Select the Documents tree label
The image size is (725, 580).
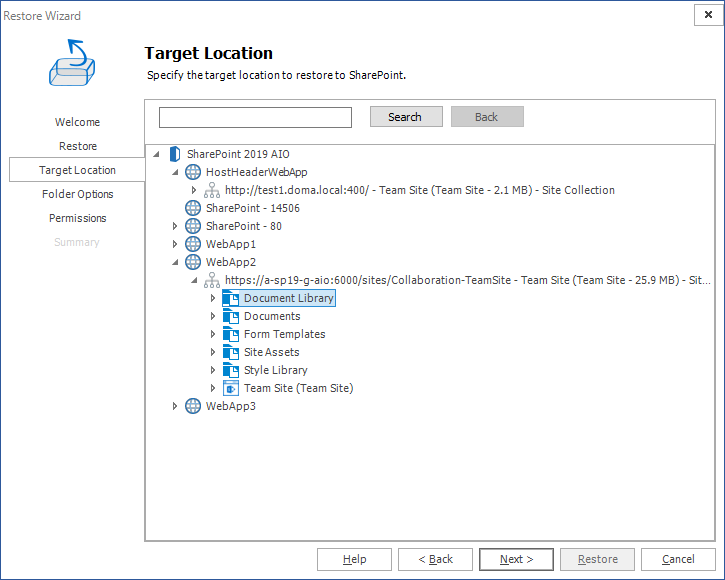click(272, 316)
